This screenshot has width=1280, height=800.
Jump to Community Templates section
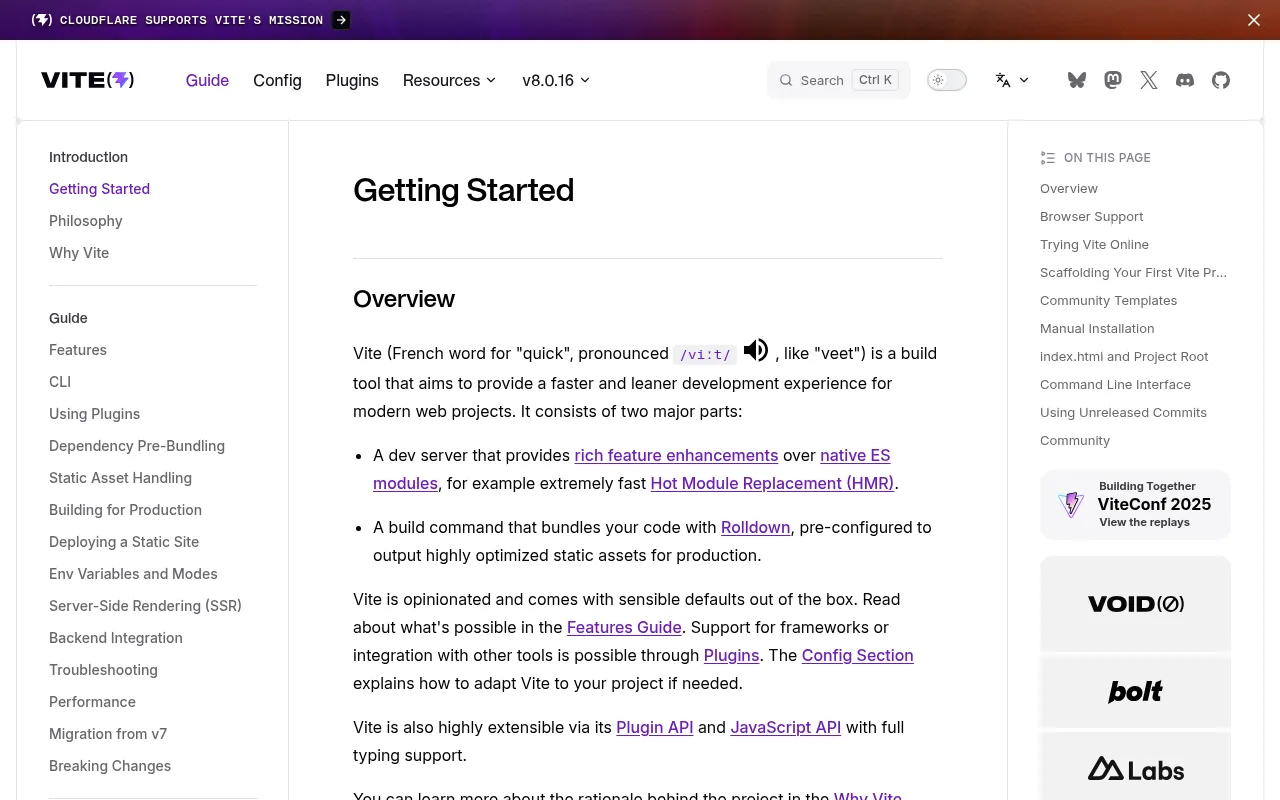coord(1108,300)
